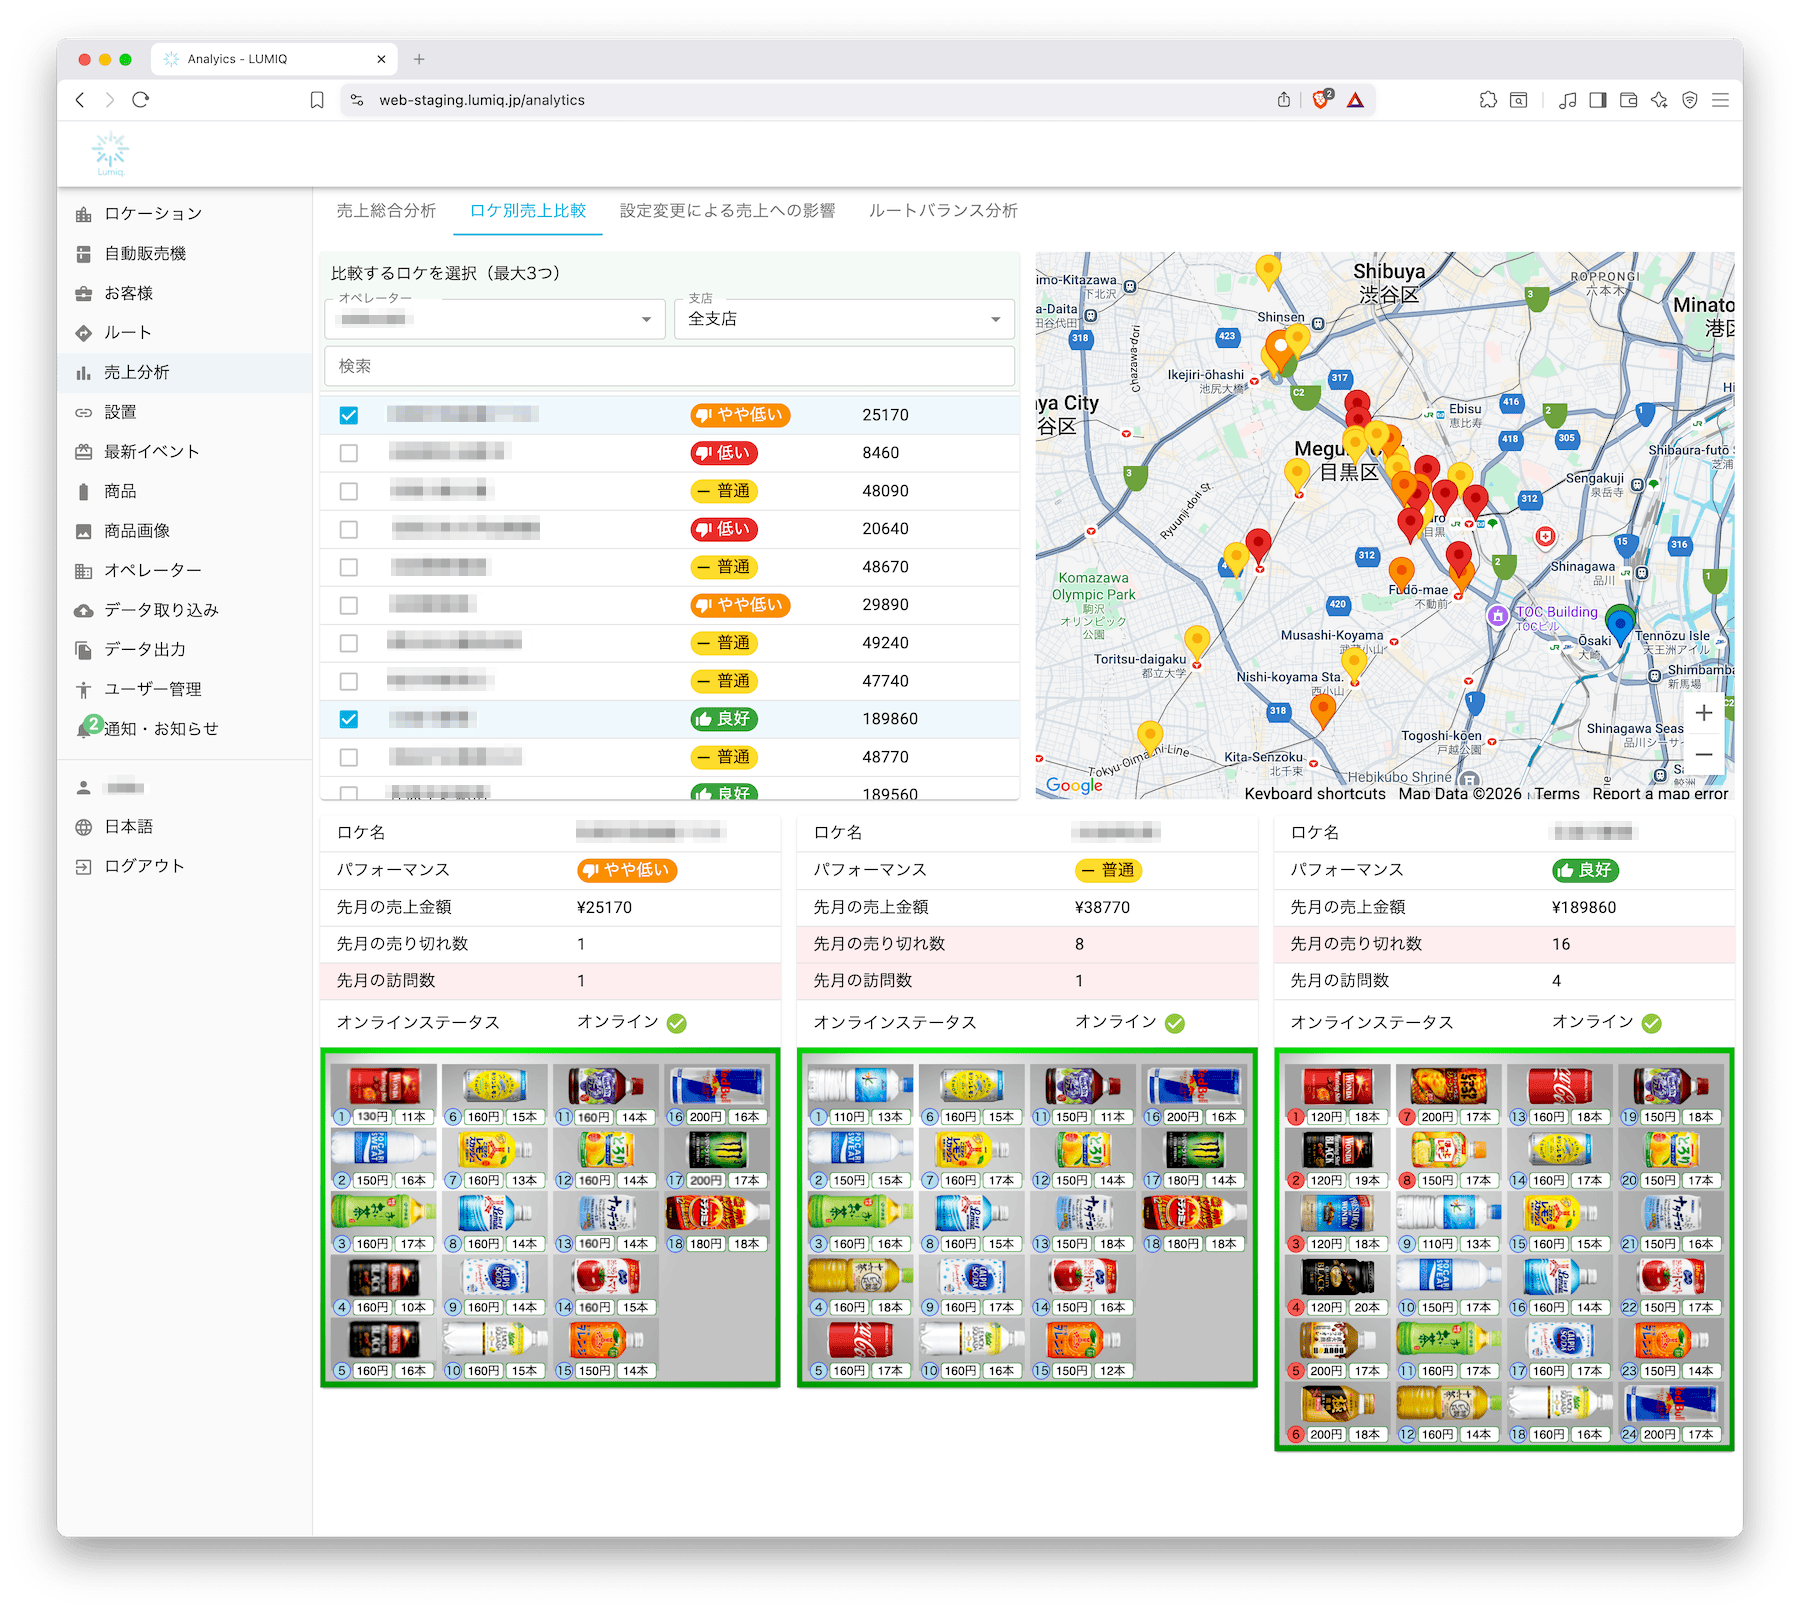The height and width of the screenshot is (1612, 1800).
Task: Click the Lumiq logo icon
Action: point(110,153)
